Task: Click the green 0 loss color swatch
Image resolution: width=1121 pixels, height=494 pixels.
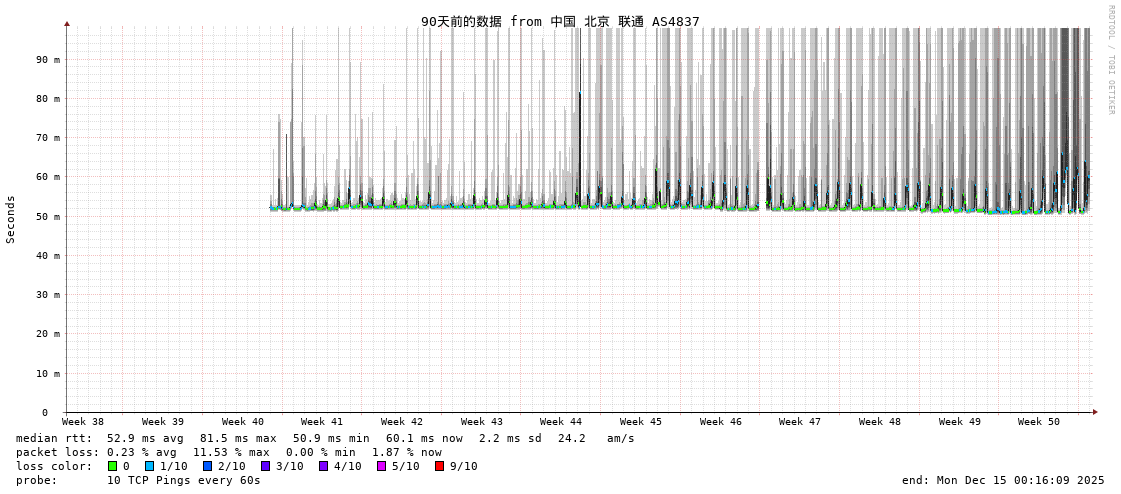Action: pos(113,466)
